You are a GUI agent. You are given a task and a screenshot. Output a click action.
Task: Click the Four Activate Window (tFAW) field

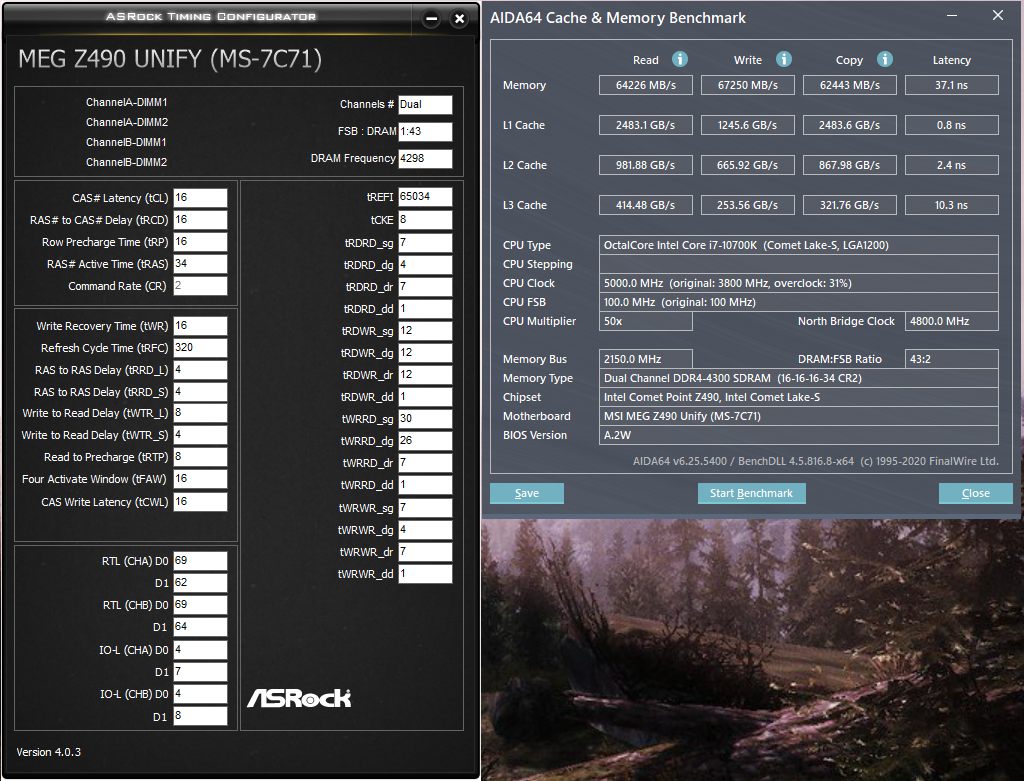200,479
